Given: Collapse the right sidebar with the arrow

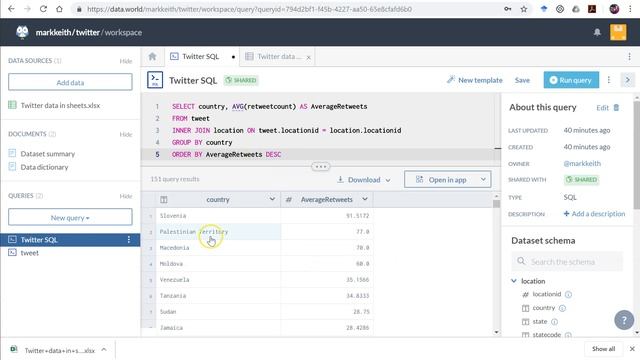Looking at the screenshot, I should click(x=627, y=80).
